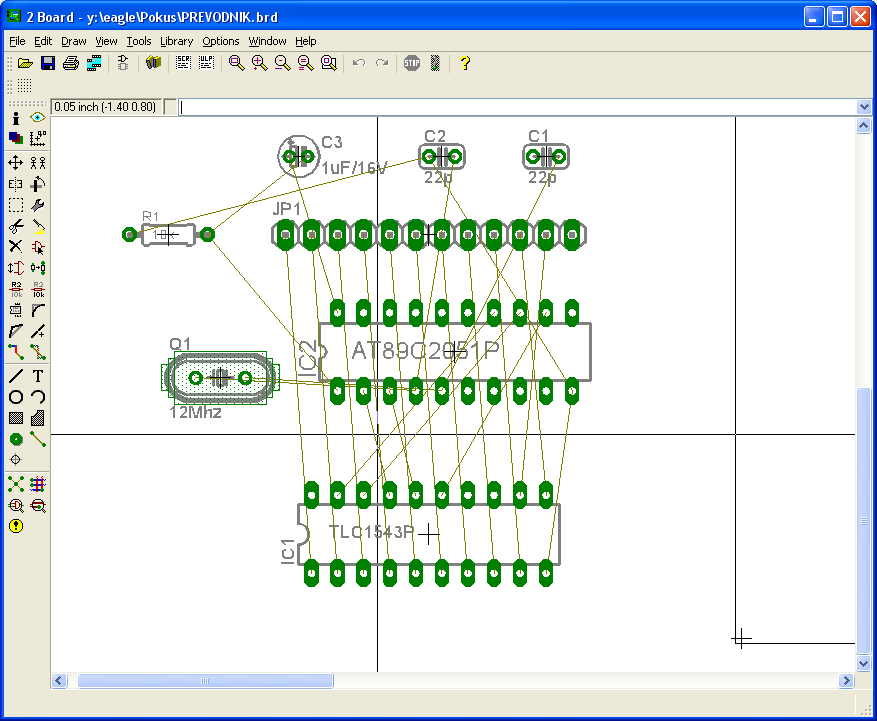Screen dimensions: 877x721
Task: Open Help with the question mark
Action: (x=465, y=63)
